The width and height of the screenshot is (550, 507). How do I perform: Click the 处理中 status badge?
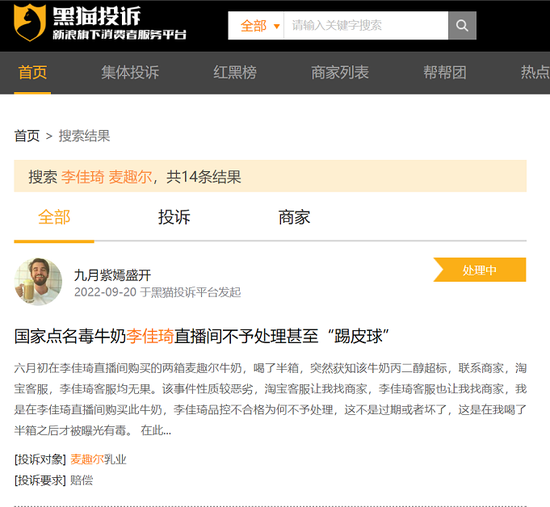coord(479,270)
